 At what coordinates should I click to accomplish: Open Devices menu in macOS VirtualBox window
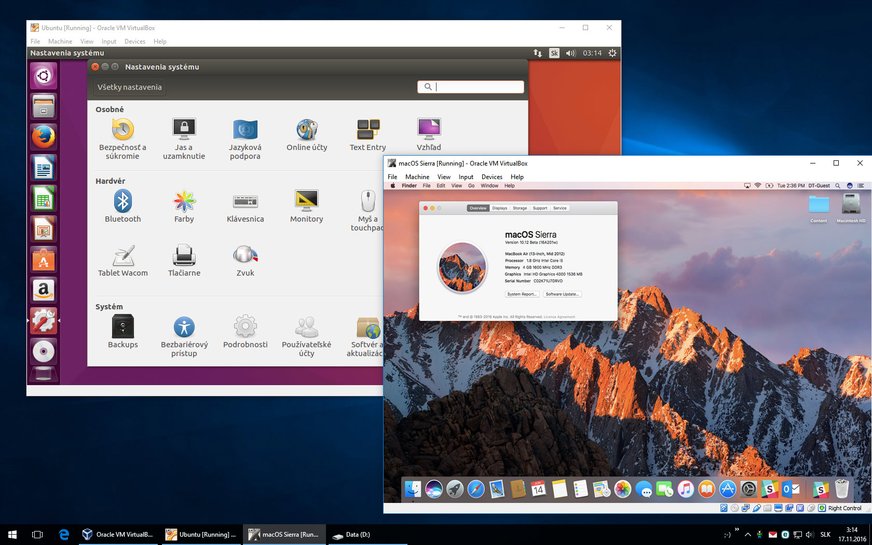[x=491, y=177]
